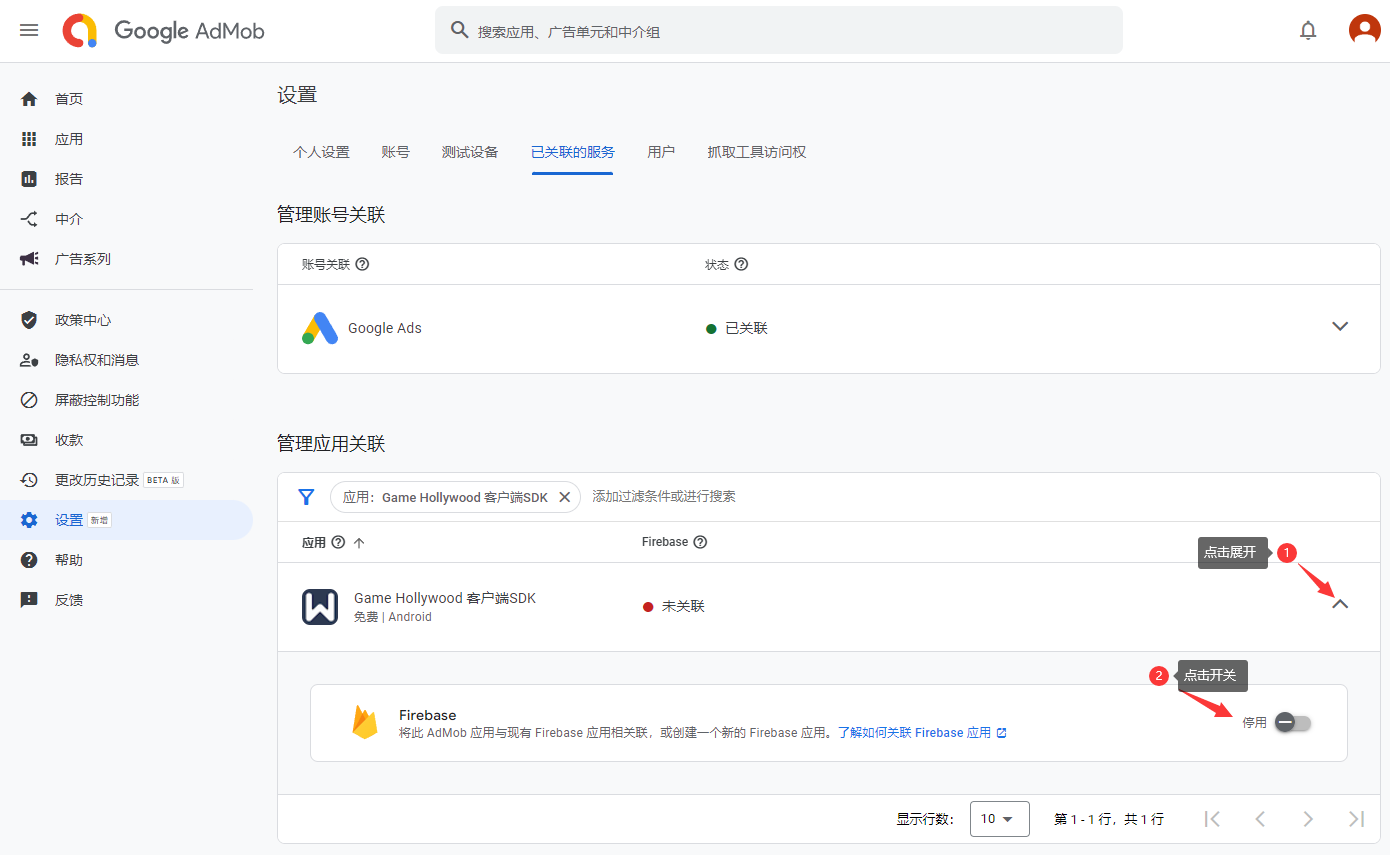Collapse the Game Hollywood 客户端SDK row
Image resolution: width=1390 pixels, height=855 pixels.
tap(1341, 604)
